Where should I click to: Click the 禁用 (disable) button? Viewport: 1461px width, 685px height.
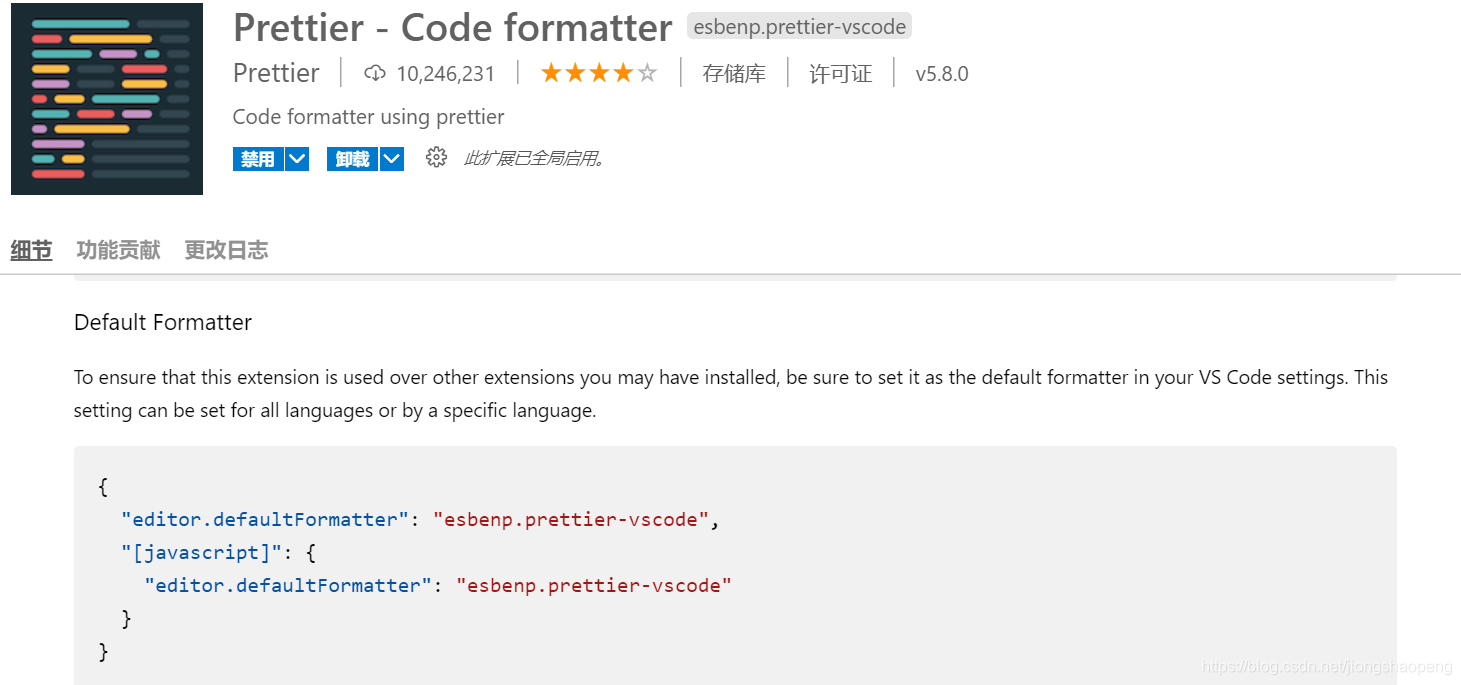click(258, 159)
